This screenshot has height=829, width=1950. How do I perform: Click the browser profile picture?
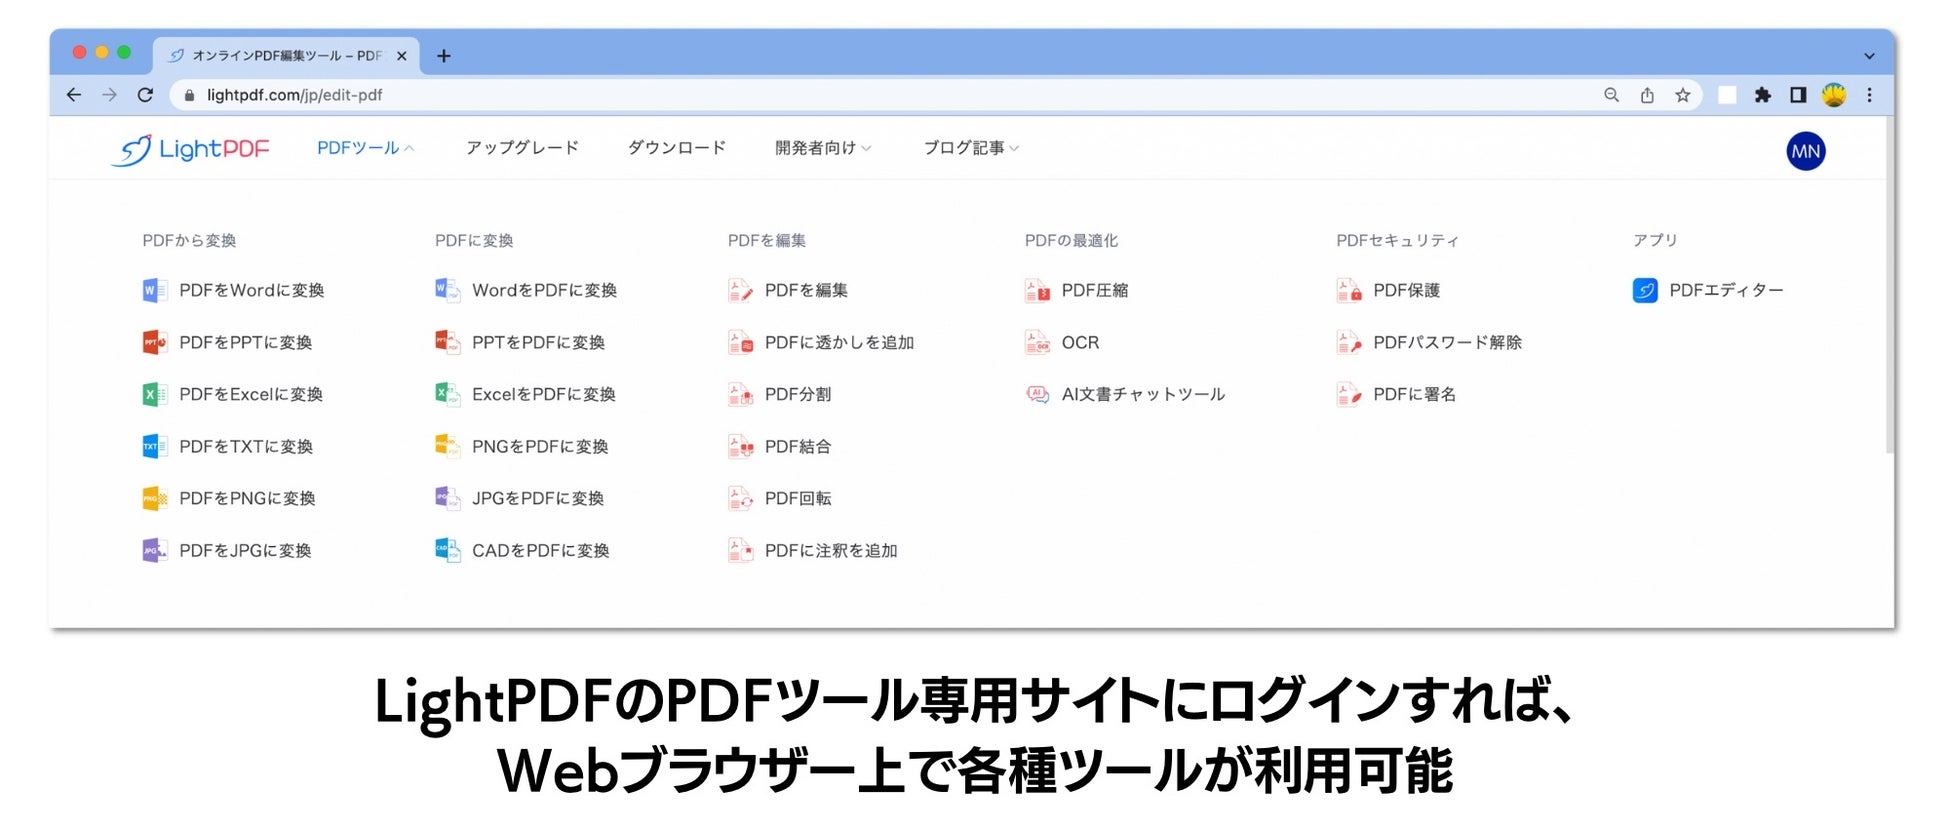pos(1834,95)
